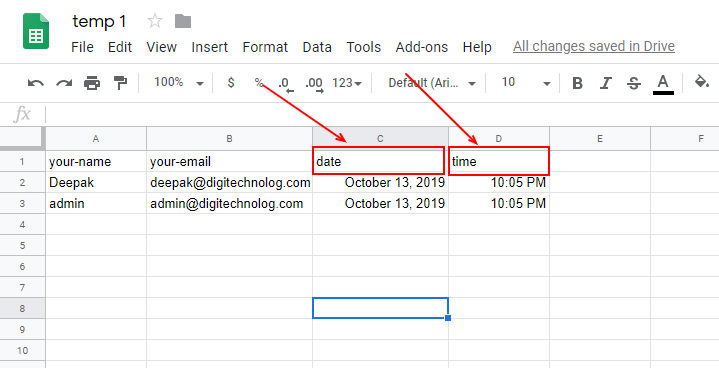Open the Format menu
This screenshot has height=368, width=719.
[x=265, y=47]
